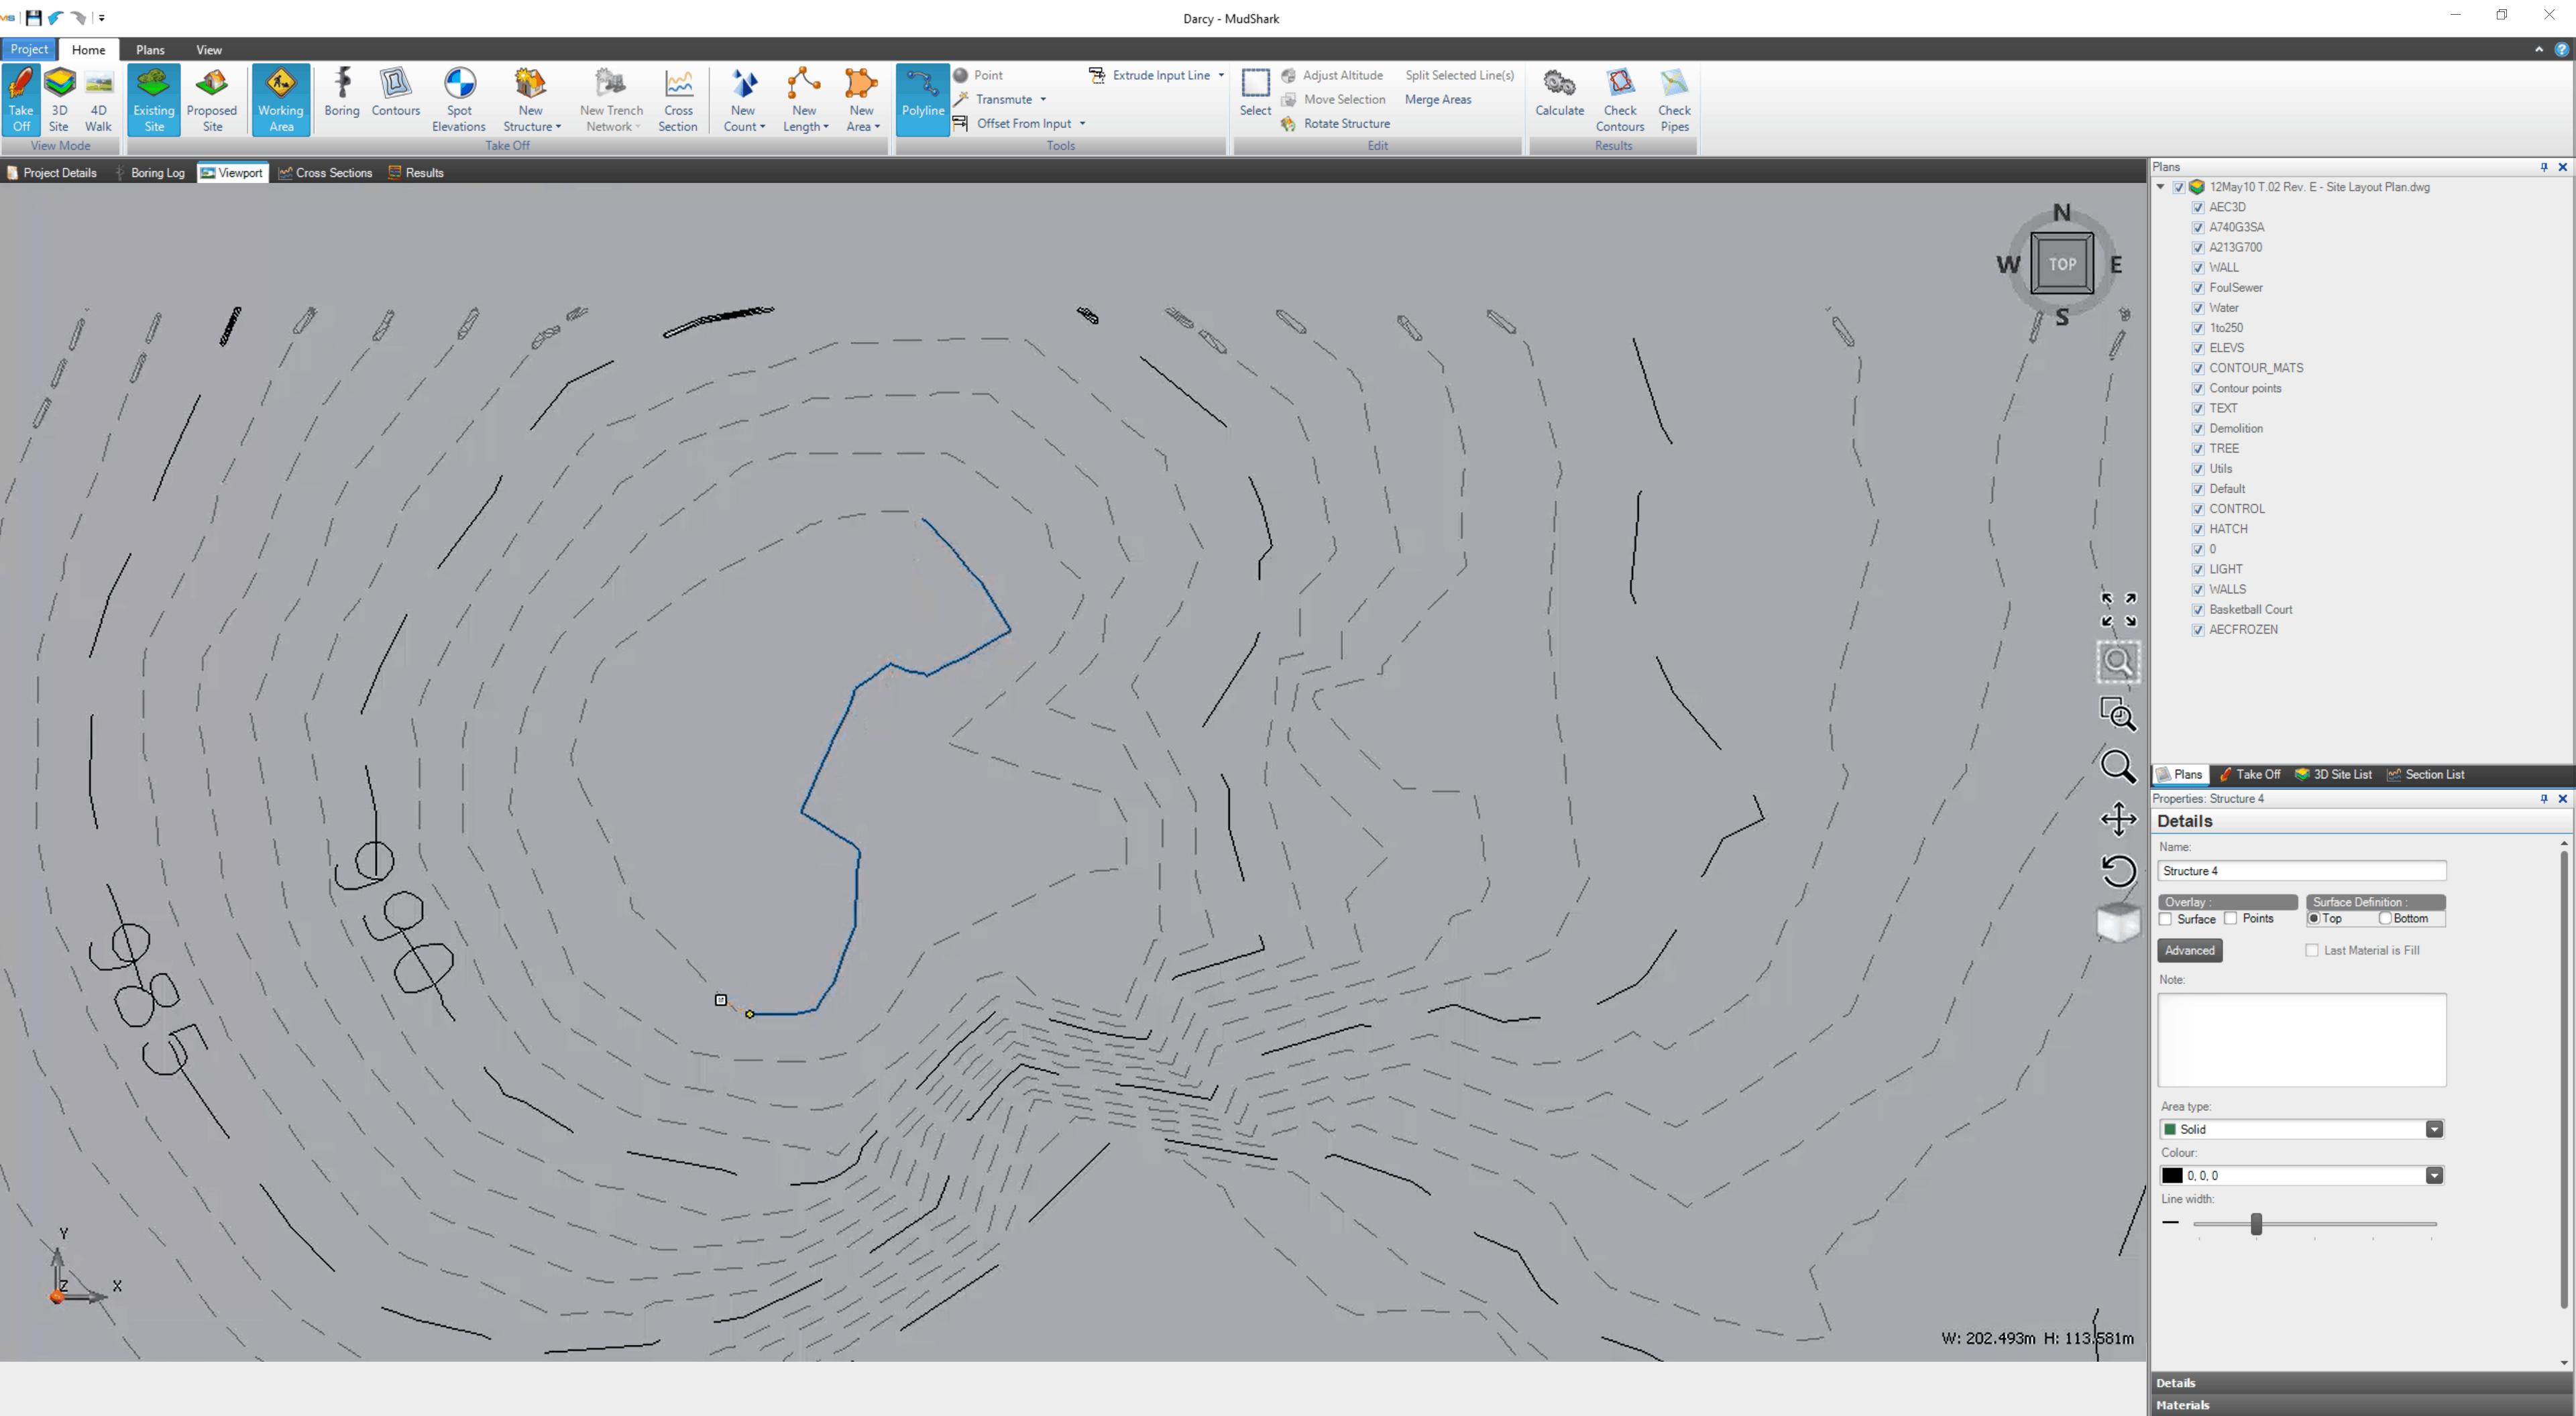The width and height of the screenshot is (2576, 1416).
Task: Select the Contours tool
Action: pyautogui.click(x=396, y=92)
